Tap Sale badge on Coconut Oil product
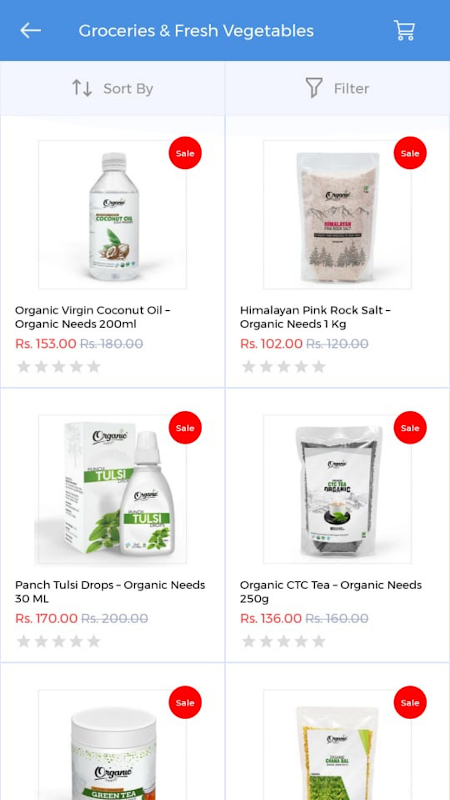The image size is (450, 800). click(x=185, y=153)
